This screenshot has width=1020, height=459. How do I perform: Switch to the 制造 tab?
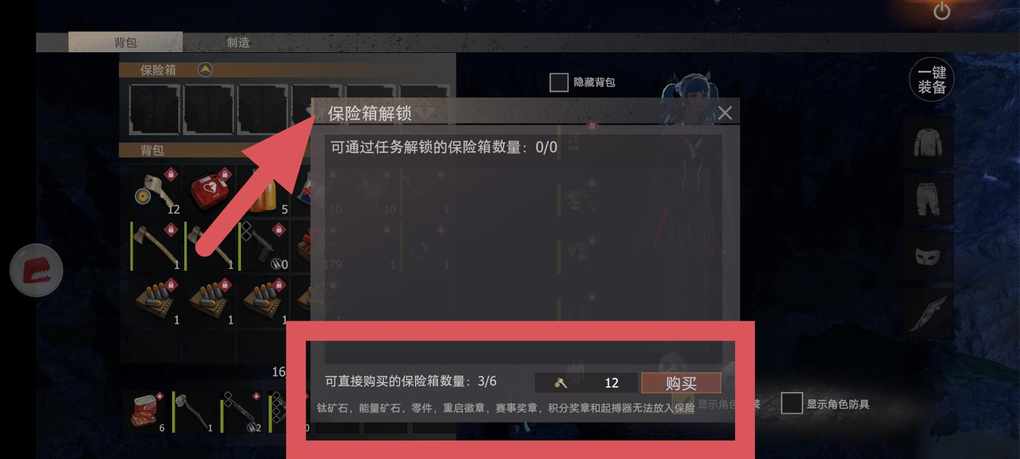coord(238,42)
